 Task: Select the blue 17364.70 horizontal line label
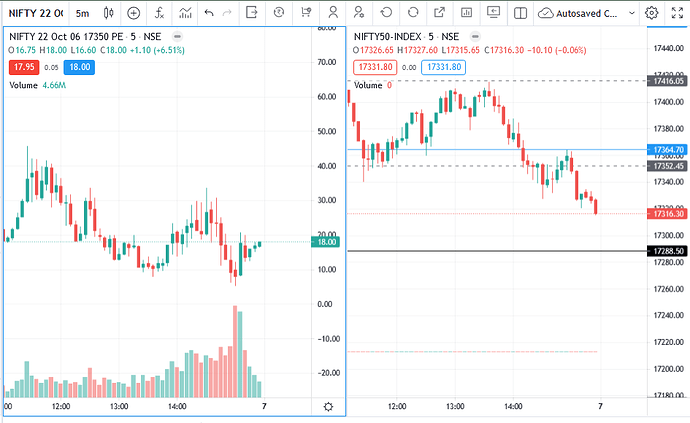pyautogui.click(x=668, y=150)
